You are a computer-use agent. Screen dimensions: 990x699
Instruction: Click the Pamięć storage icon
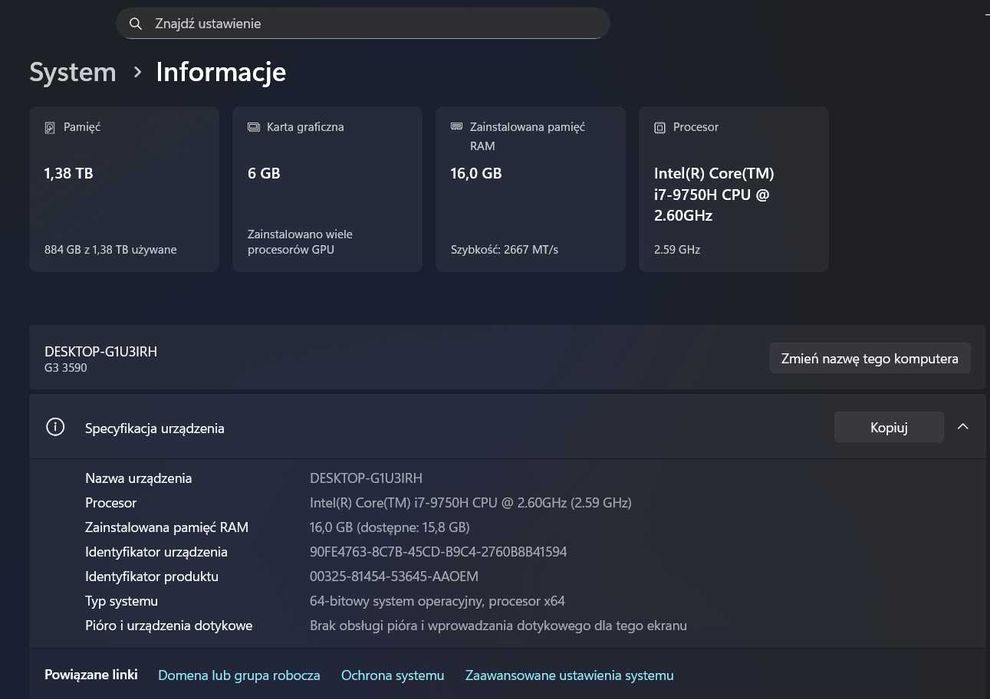pos(50,128)
